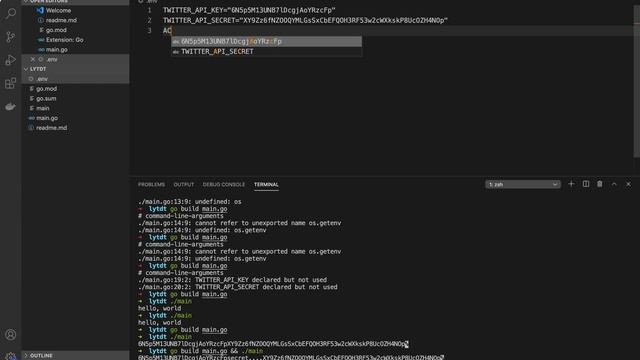Accept the API key value suggestion
The height and width of the screenshot is (360, 640).
(266, 41)
